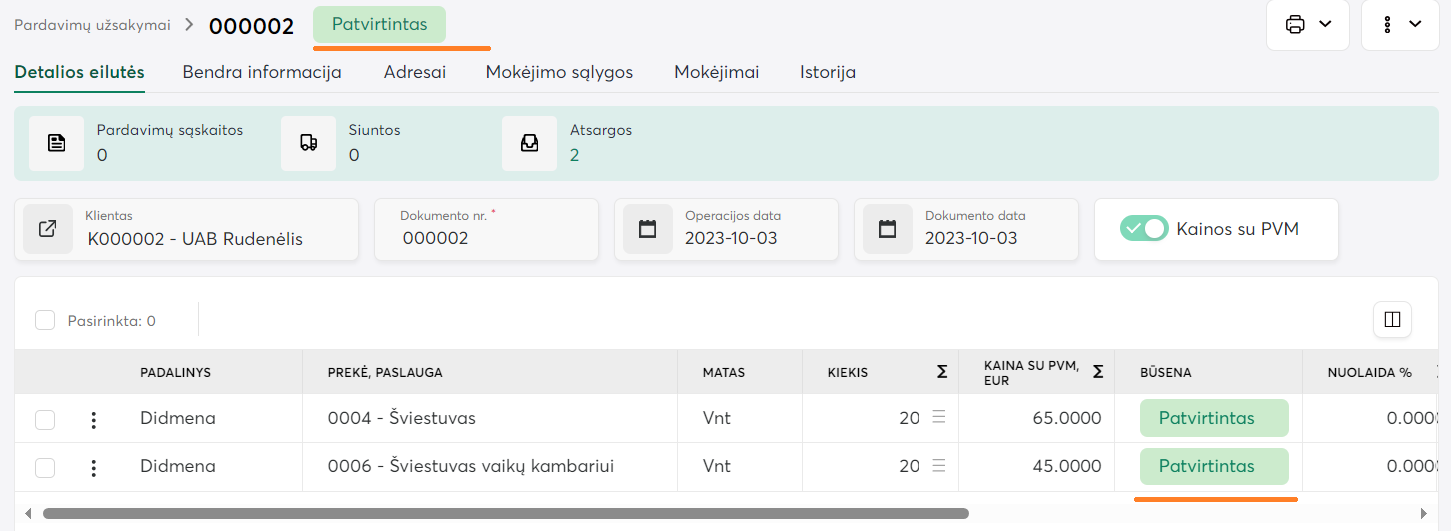This screenshot has height=531, width=1451.
Task: Open Būsena dropdown for the 0004 row
Action: point(1214,419)
